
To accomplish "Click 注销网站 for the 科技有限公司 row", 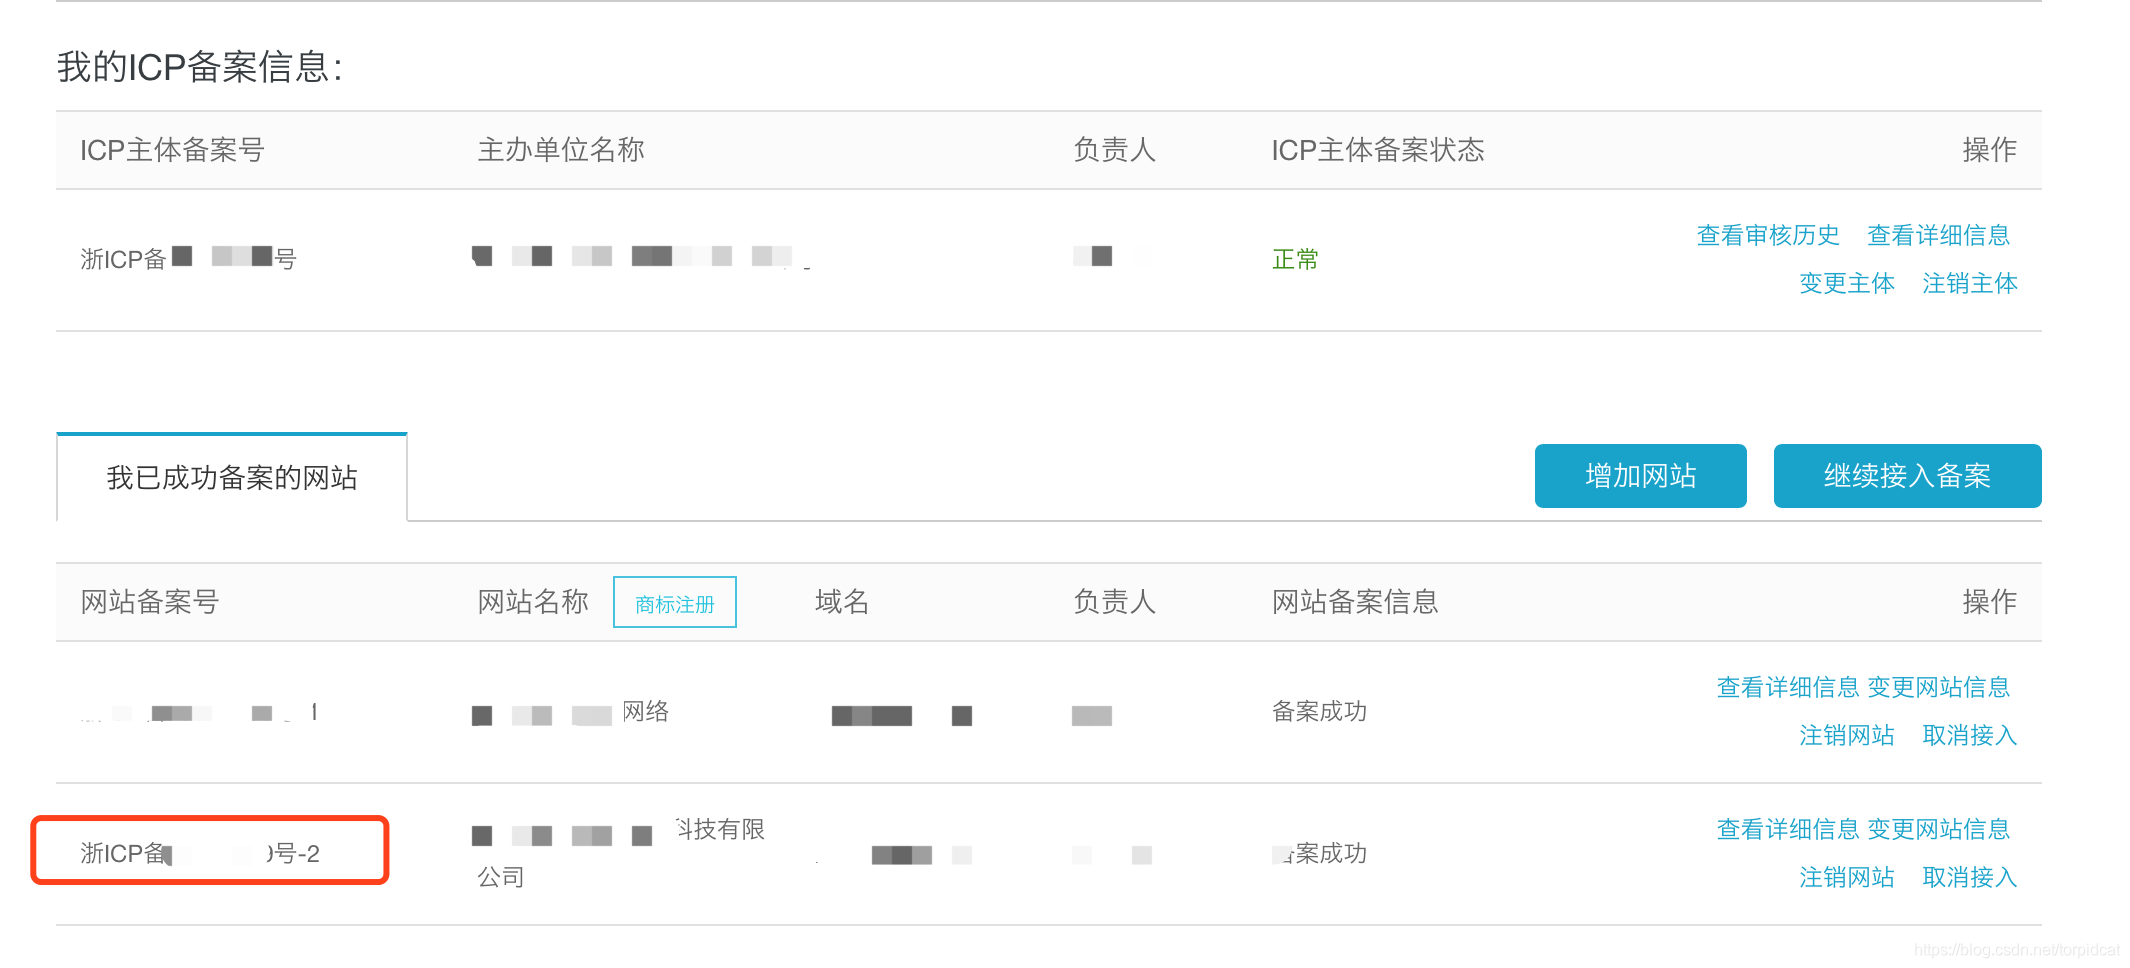I will (1846, 877).
